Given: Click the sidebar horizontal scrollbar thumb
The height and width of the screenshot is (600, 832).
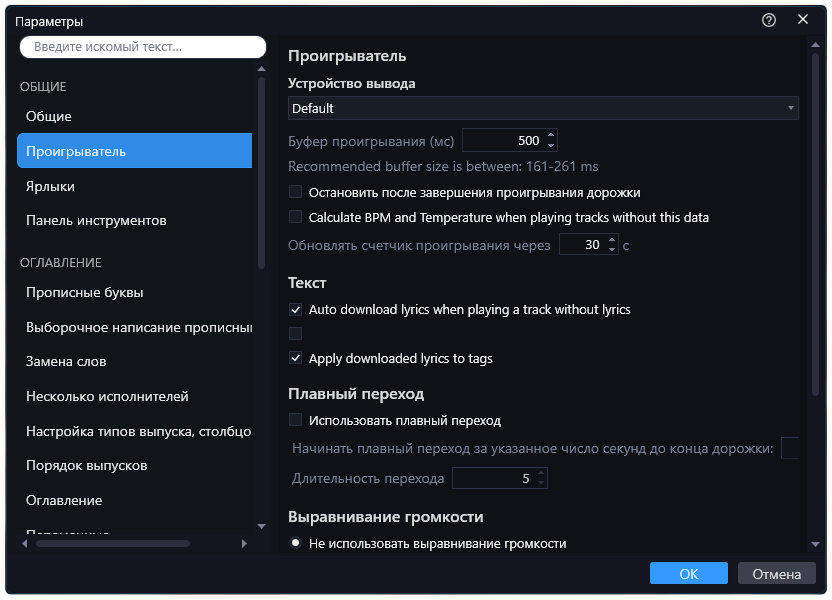Looking at the screenshot, I should 113,543.
